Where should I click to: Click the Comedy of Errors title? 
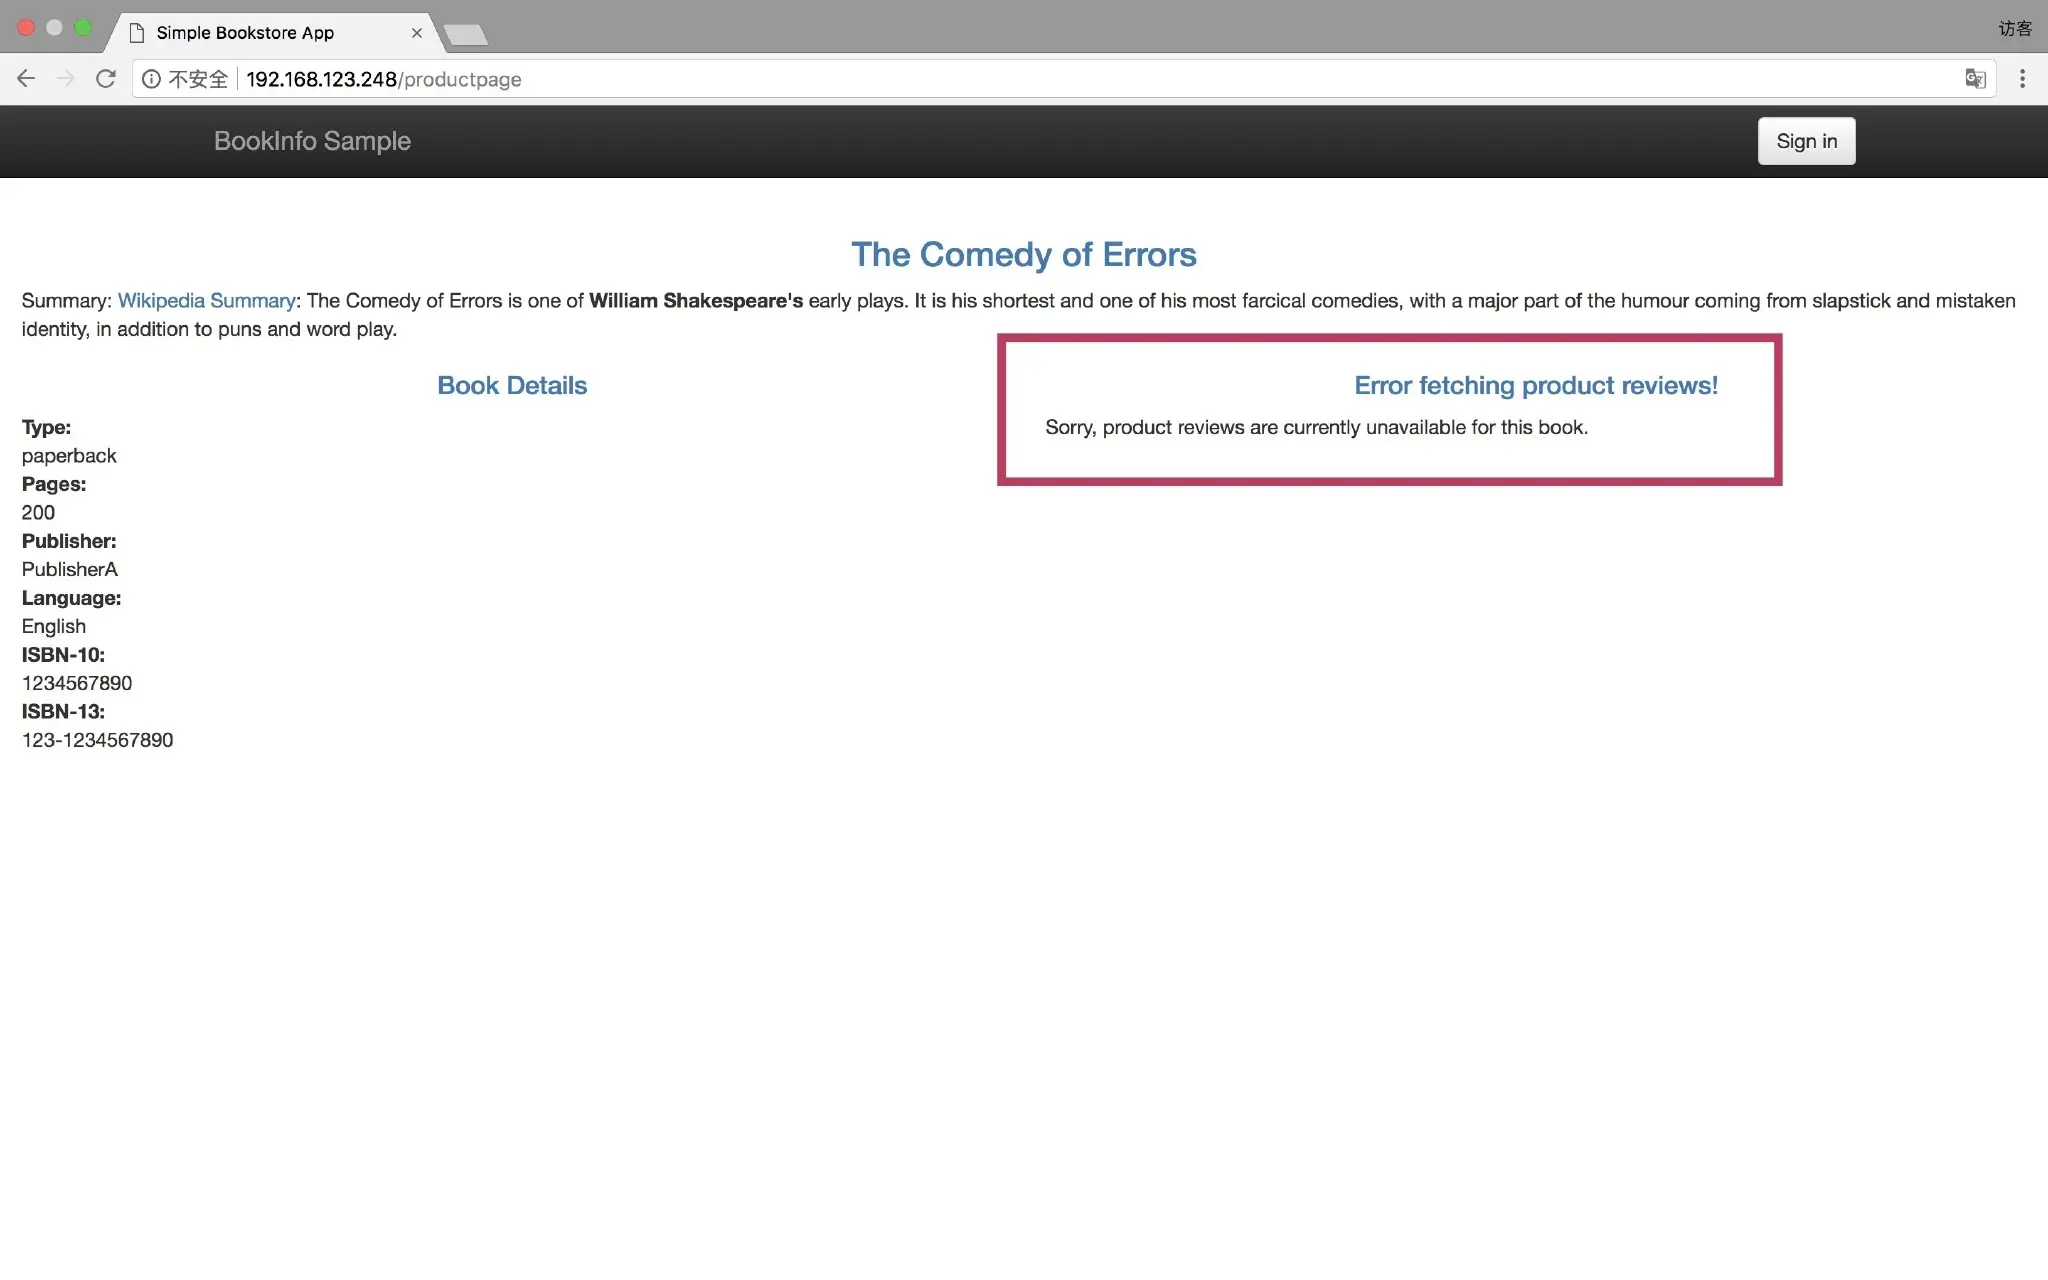pos(1023,255)
